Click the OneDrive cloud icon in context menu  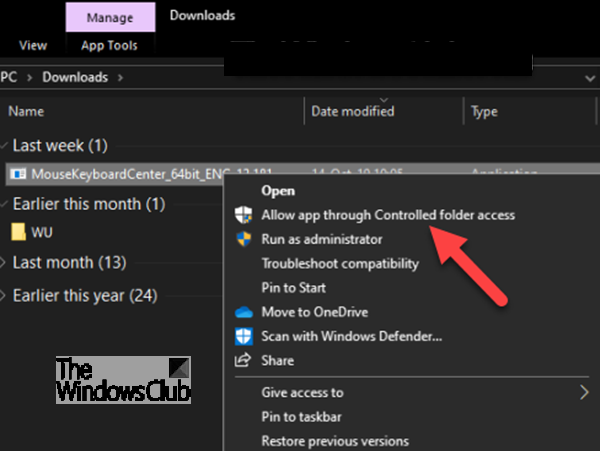tap(244, 312)
